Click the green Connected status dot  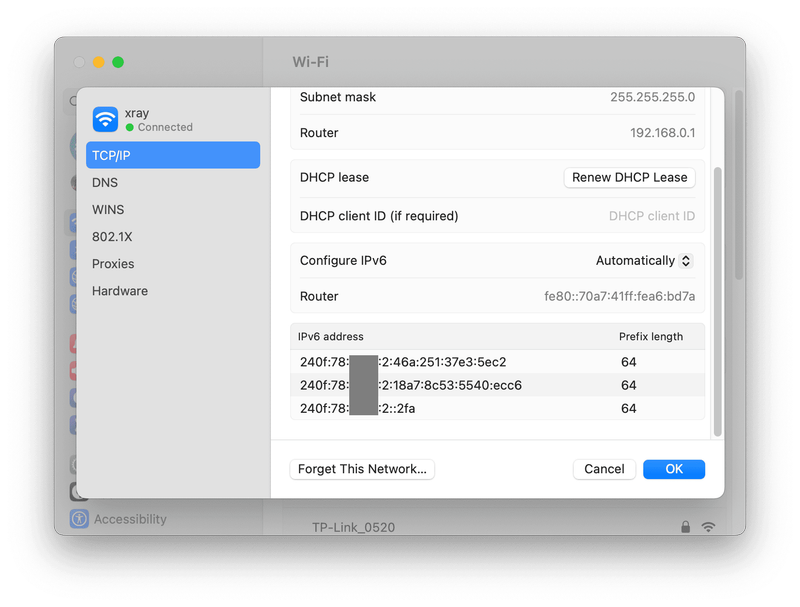[130, 128]
